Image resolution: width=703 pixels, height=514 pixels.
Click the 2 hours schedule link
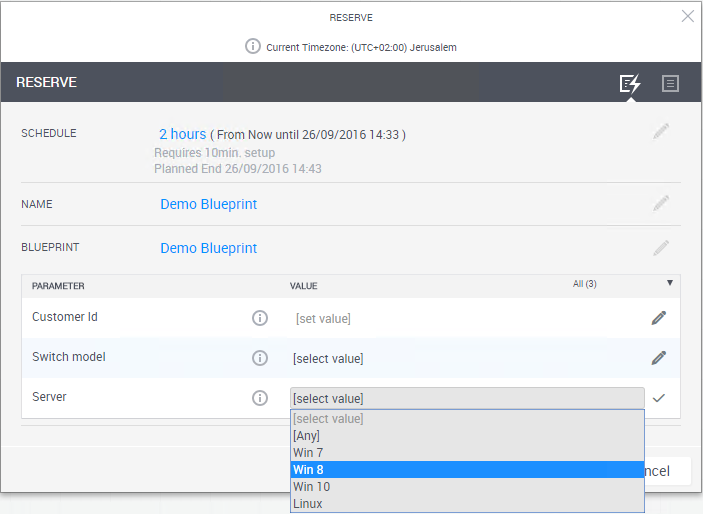(x=182, y=134)
